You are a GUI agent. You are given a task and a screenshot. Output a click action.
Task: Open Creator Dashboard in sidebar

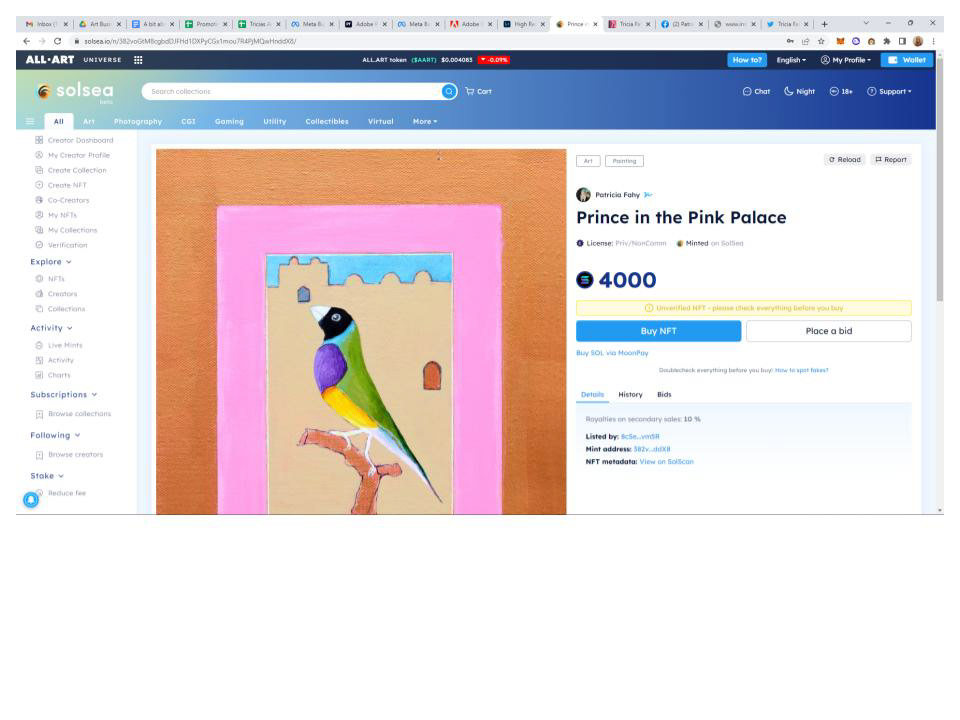(74, 140)
